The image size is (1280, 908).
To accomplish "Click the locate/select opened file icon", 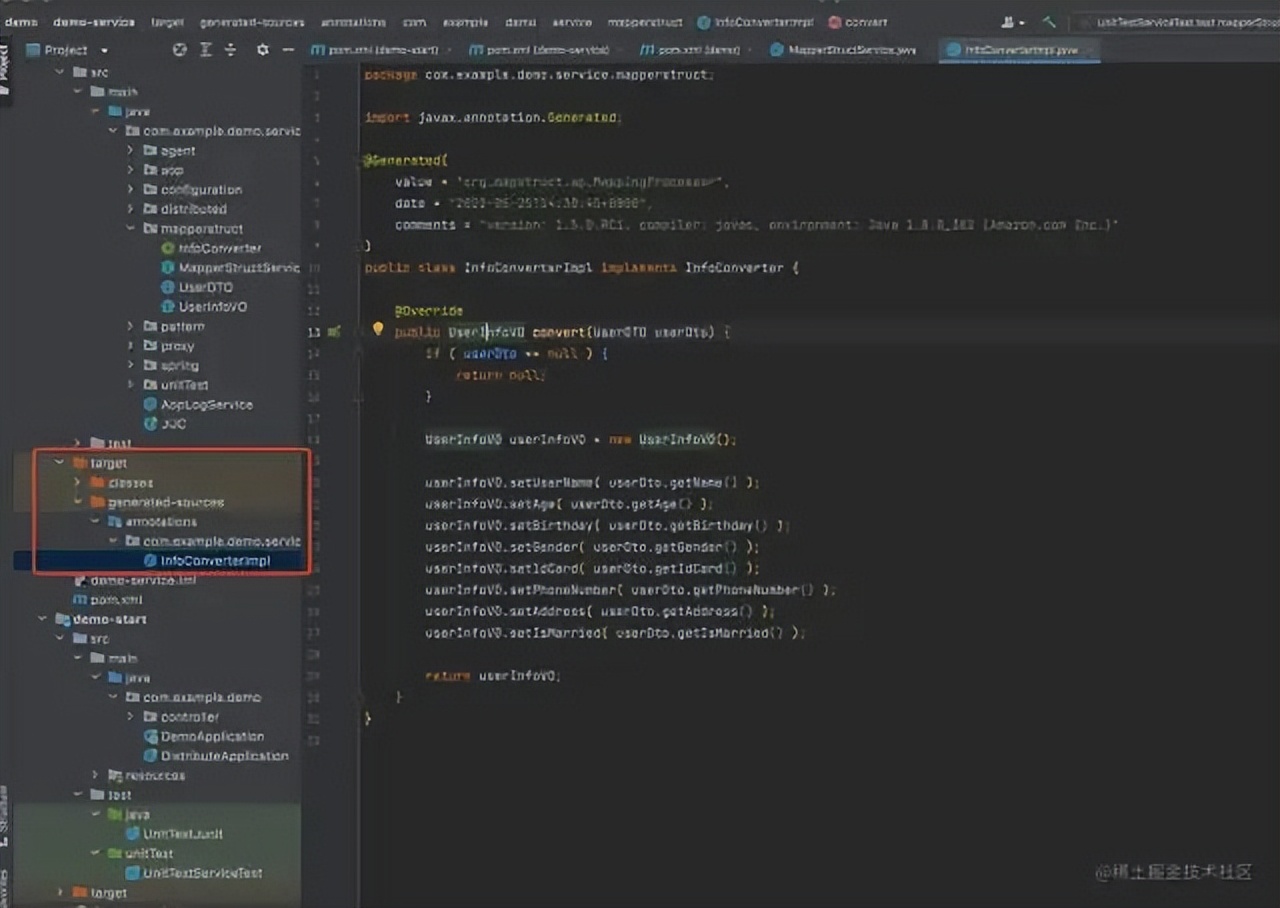I will pos(179,50).
